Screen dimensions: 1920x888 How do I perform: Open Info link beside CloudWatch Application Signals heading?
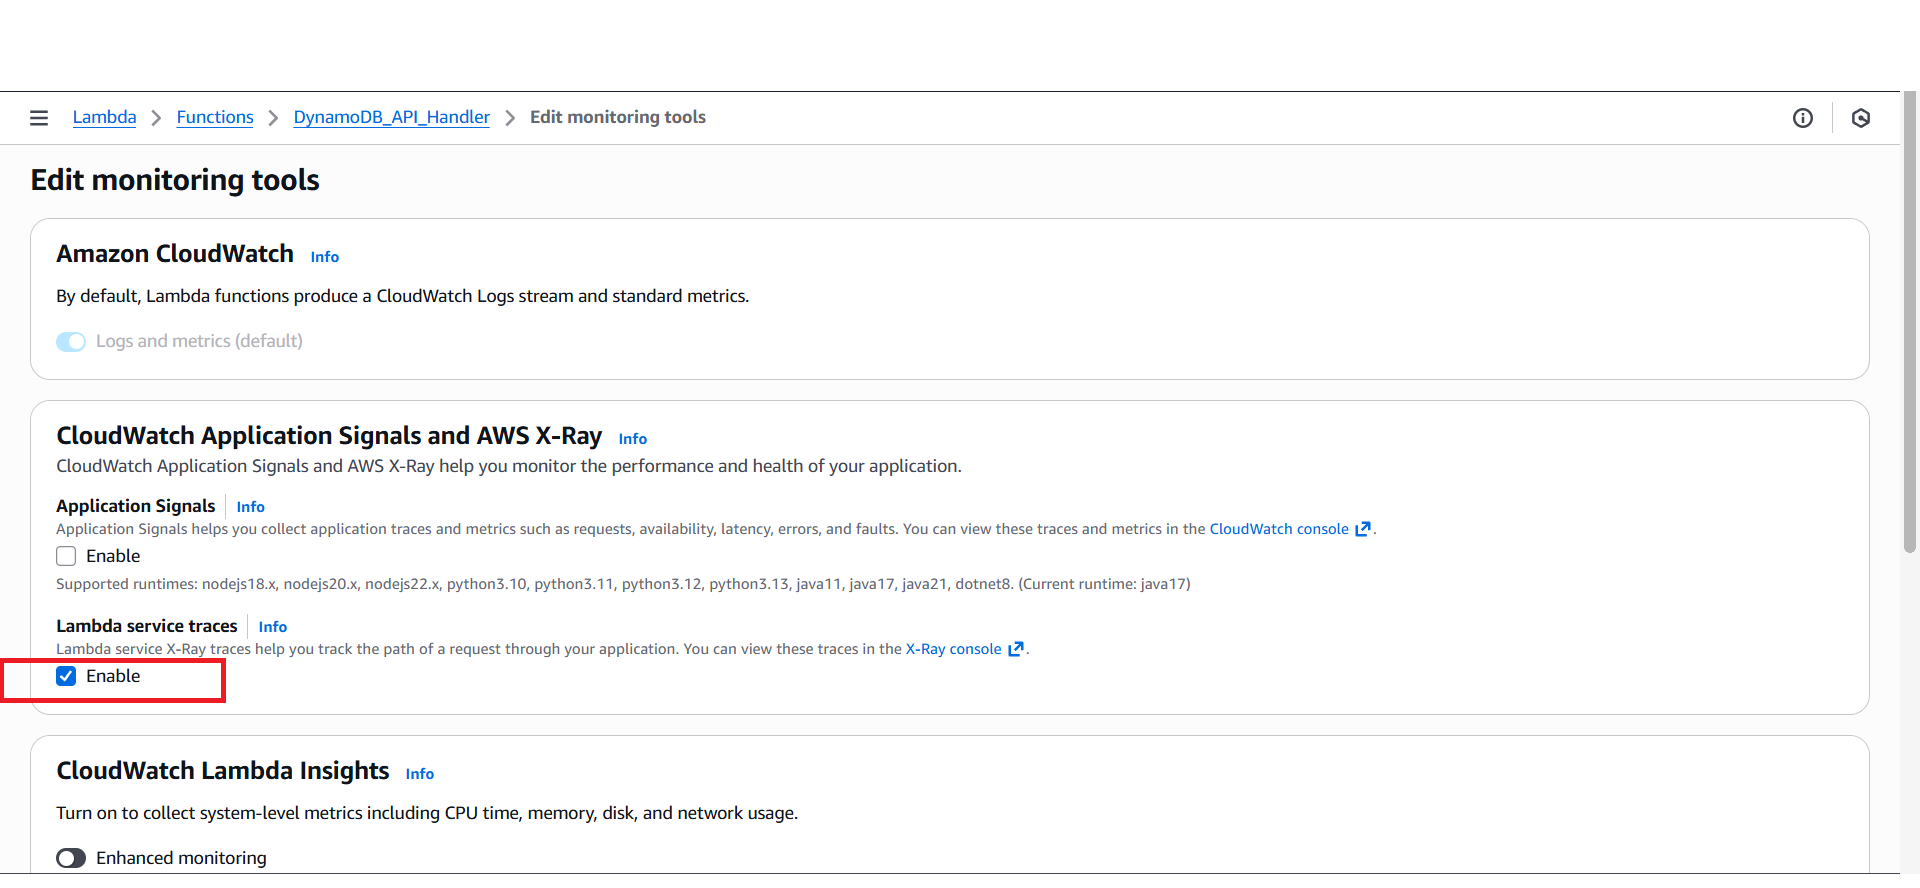(632, 439)
